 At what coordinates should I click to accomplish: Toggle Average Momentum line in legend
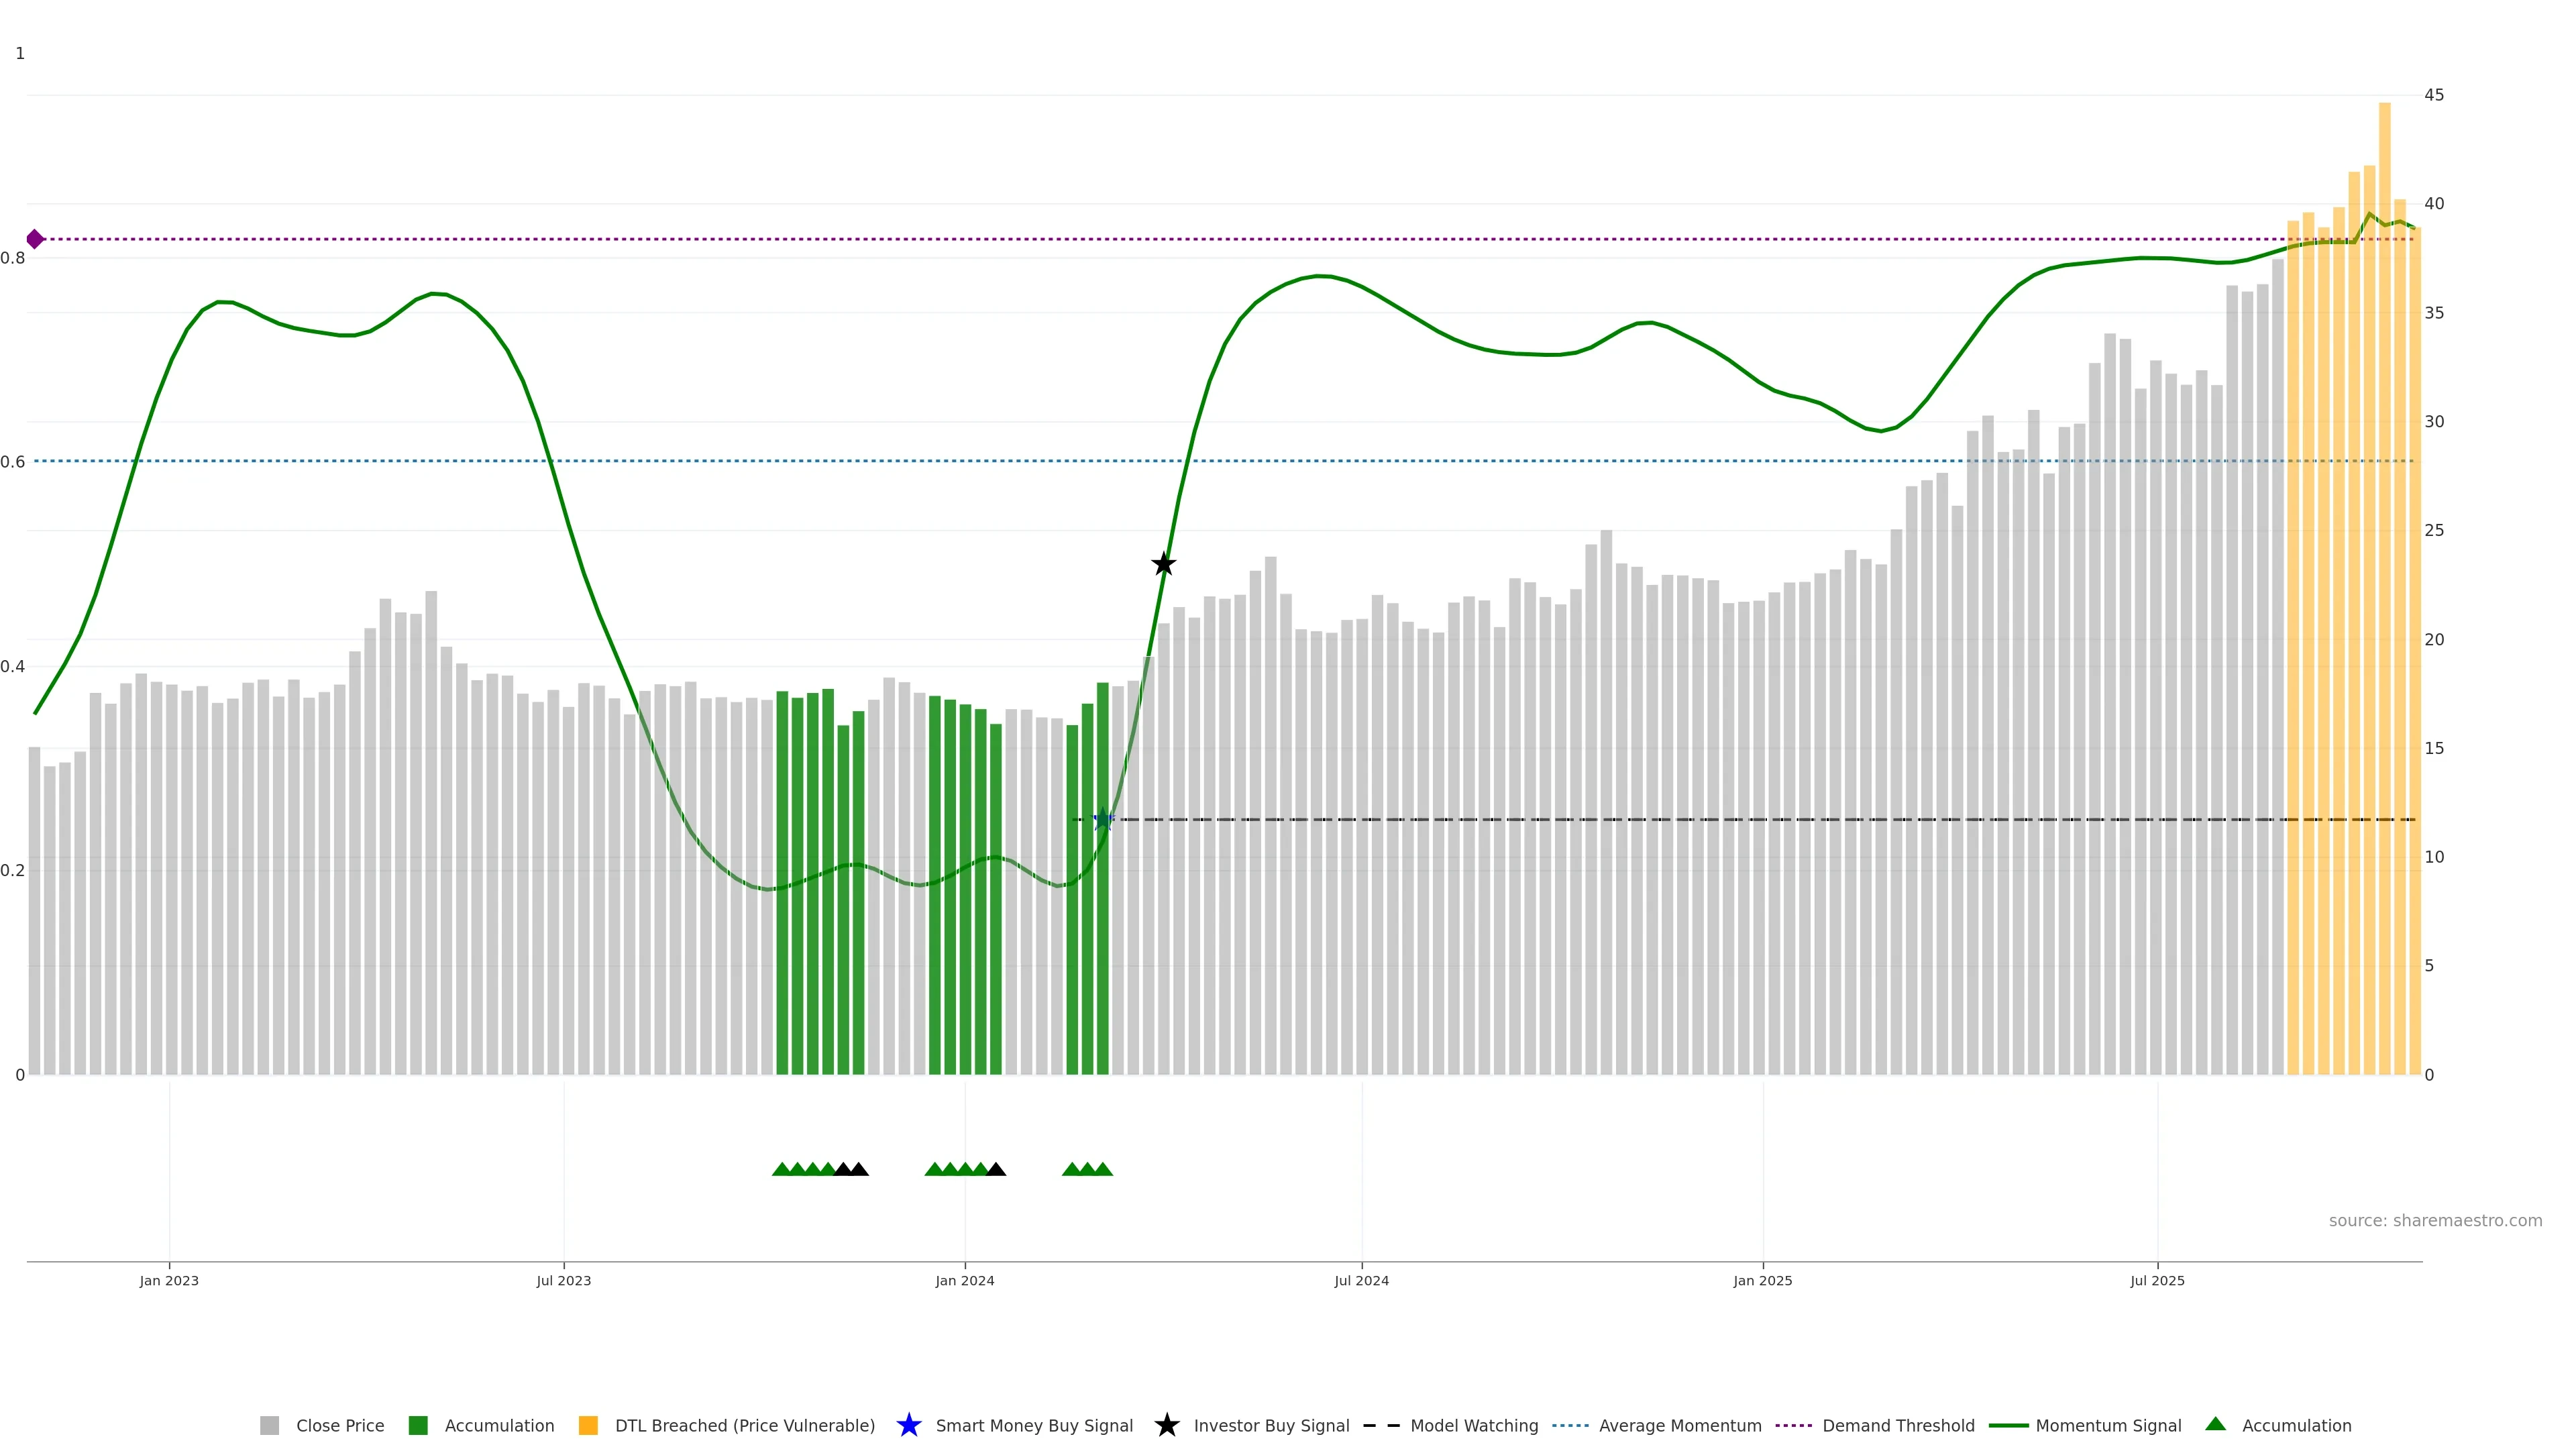click(x=1679, y=1425)
